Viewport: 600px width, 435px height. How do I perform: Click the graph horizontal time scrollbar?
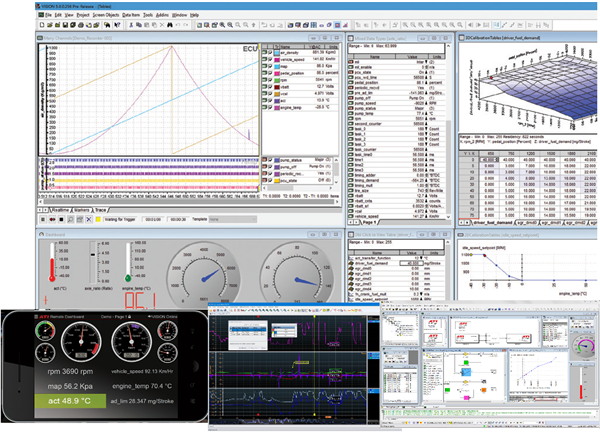pos(191,202)
